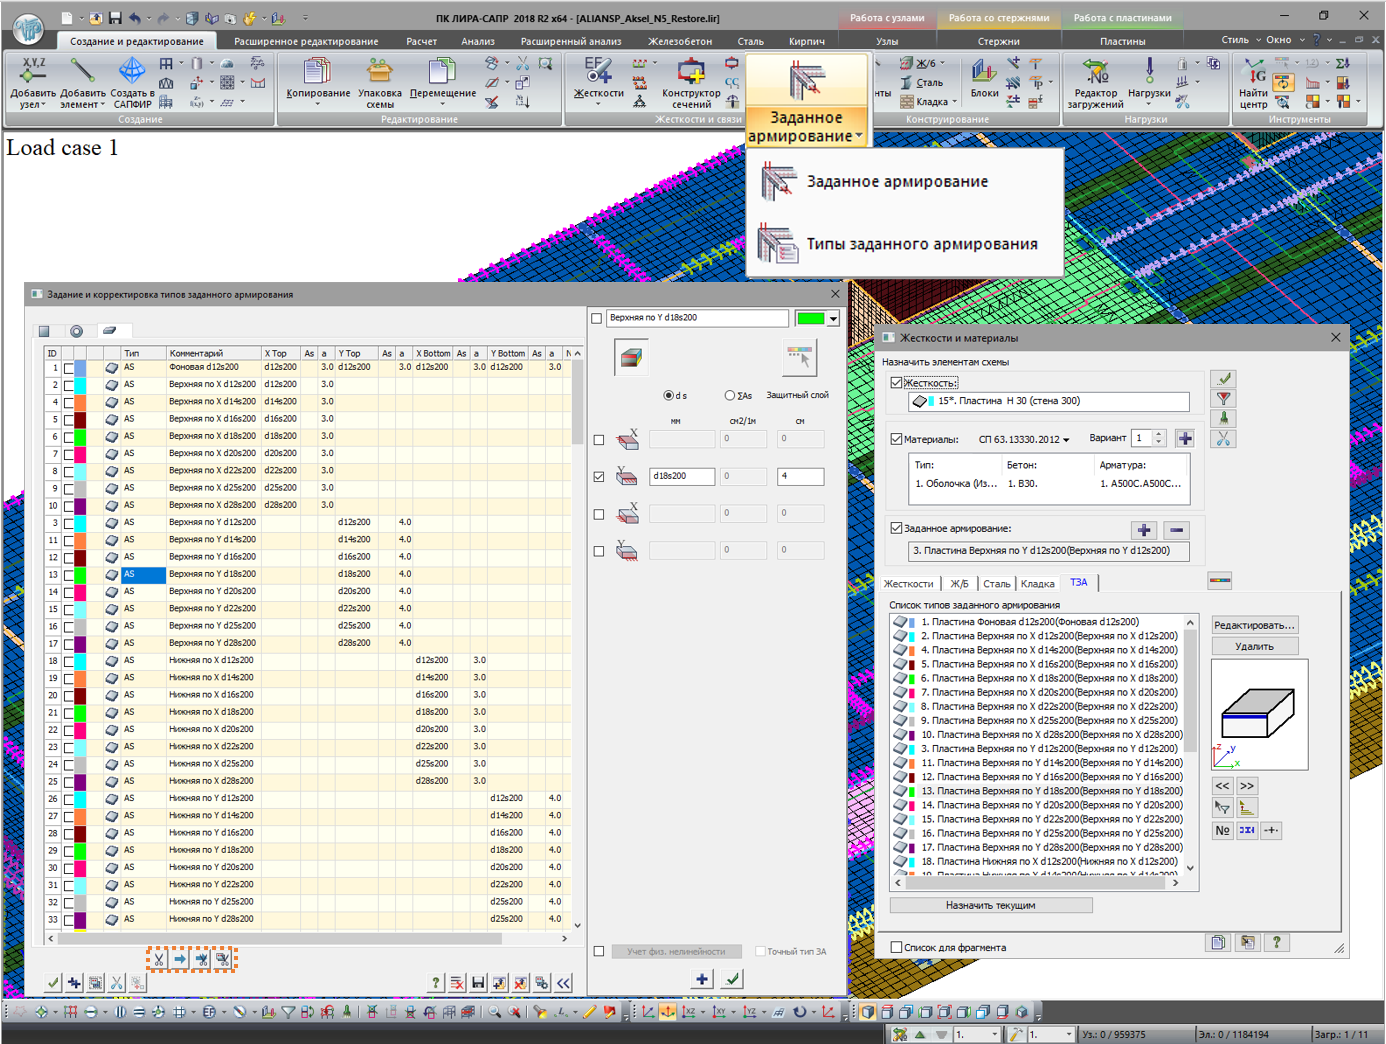Toggle the Заданное армирование checkbox
Screen dimensions: 1386x1044
click(x=897, y=528)
